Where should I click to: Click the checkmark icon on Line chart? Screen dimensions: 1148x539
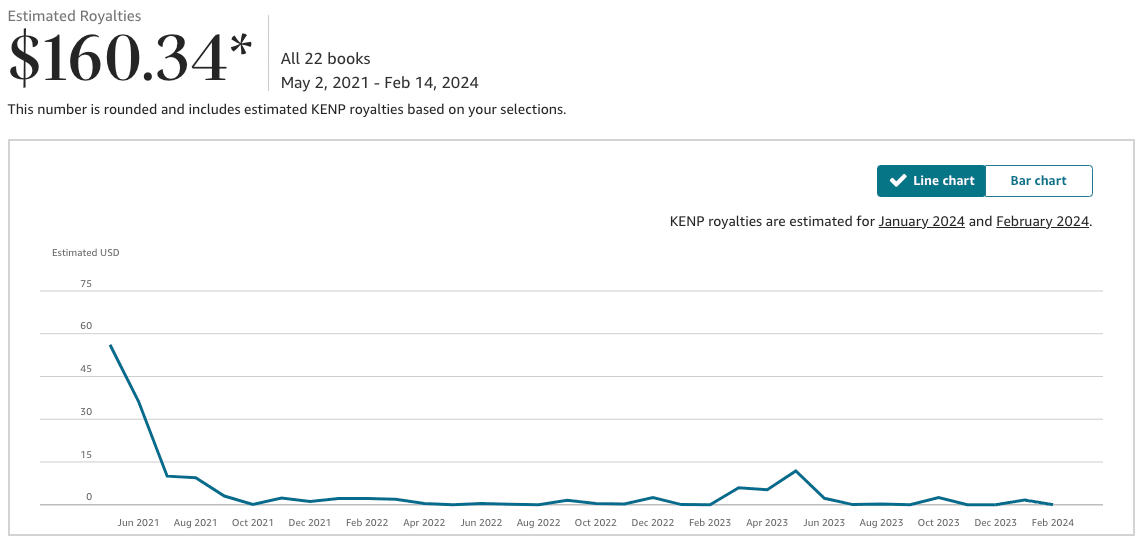point(898,181)
